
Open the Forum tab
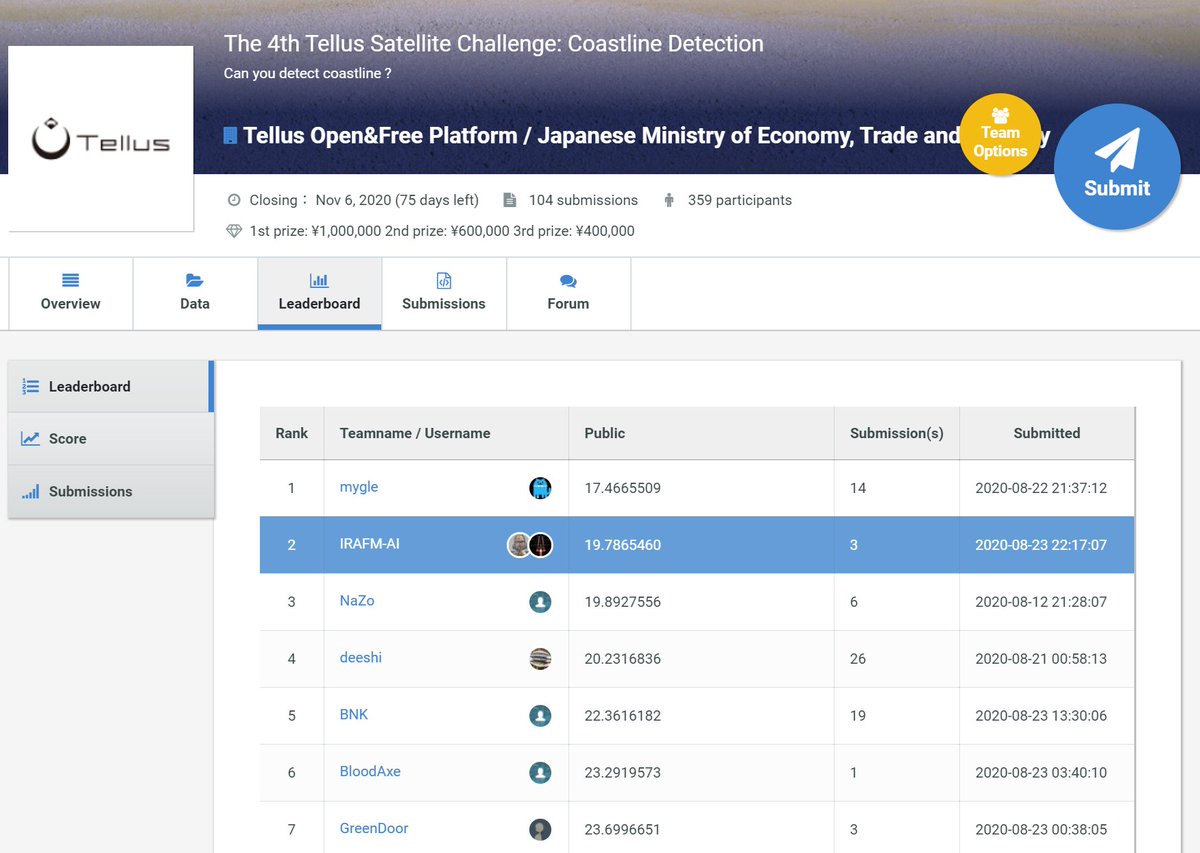point(568,293)
